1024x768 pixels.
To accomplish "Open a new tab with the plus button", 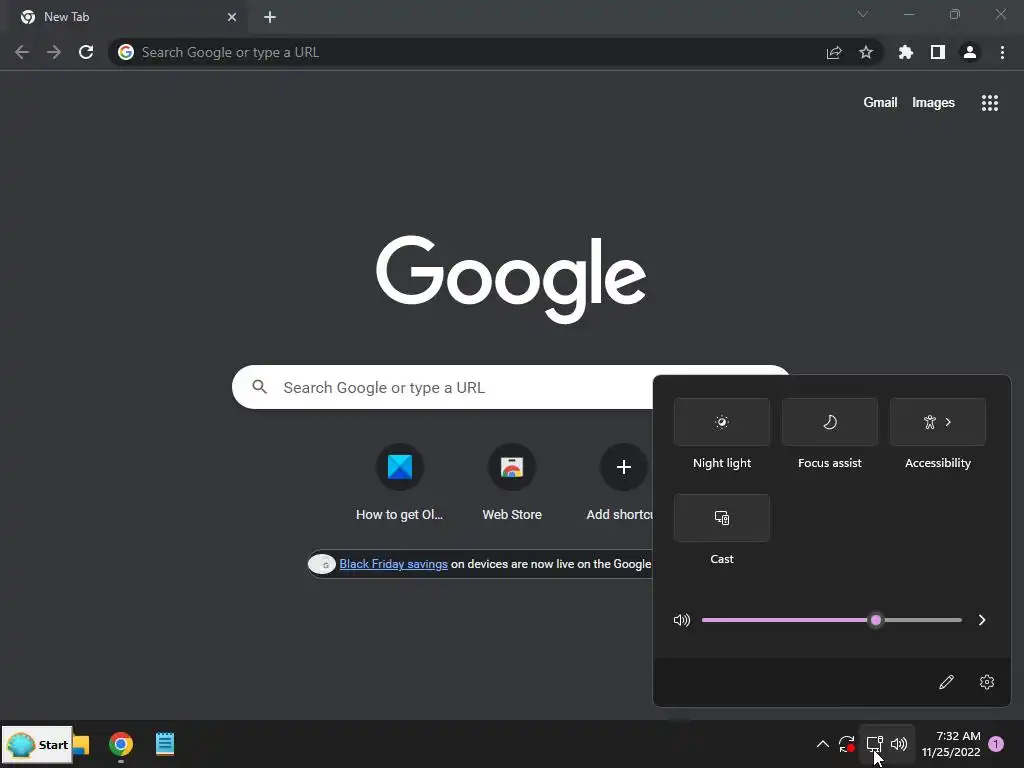I will [x=270, y=17].
